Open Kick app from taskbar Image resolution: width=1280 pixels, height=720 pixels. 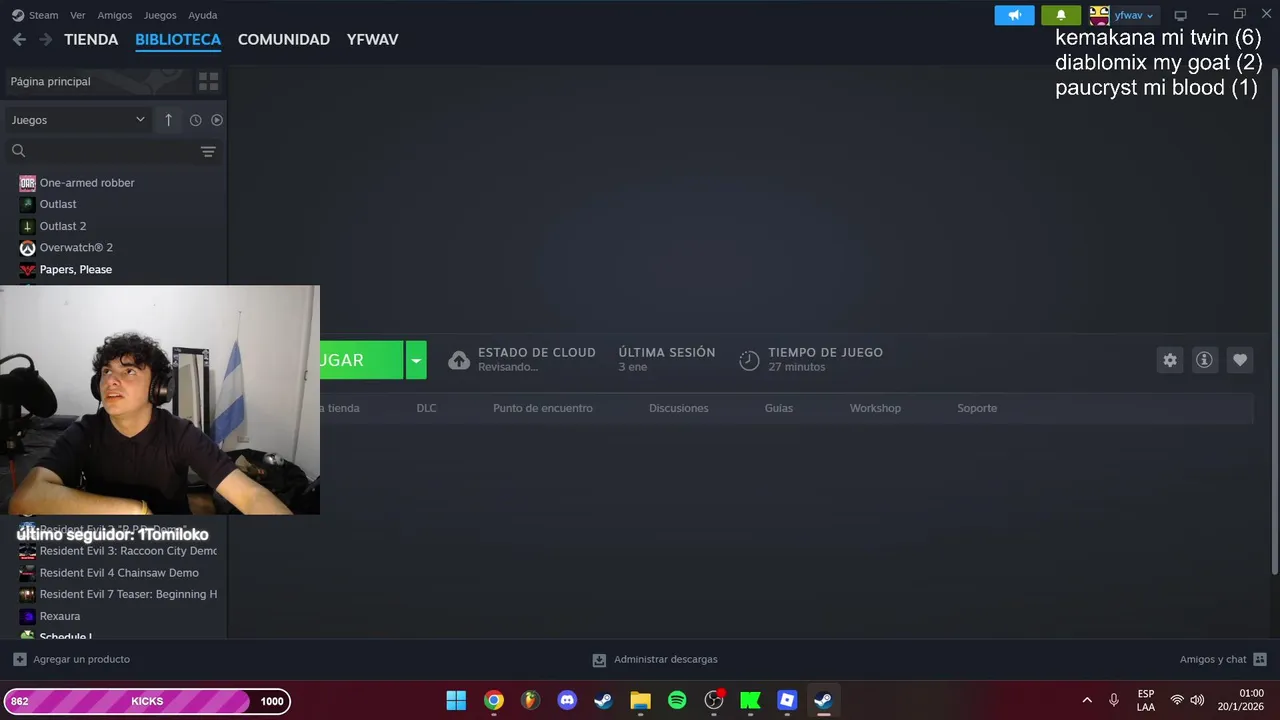(x=750, y=700)
